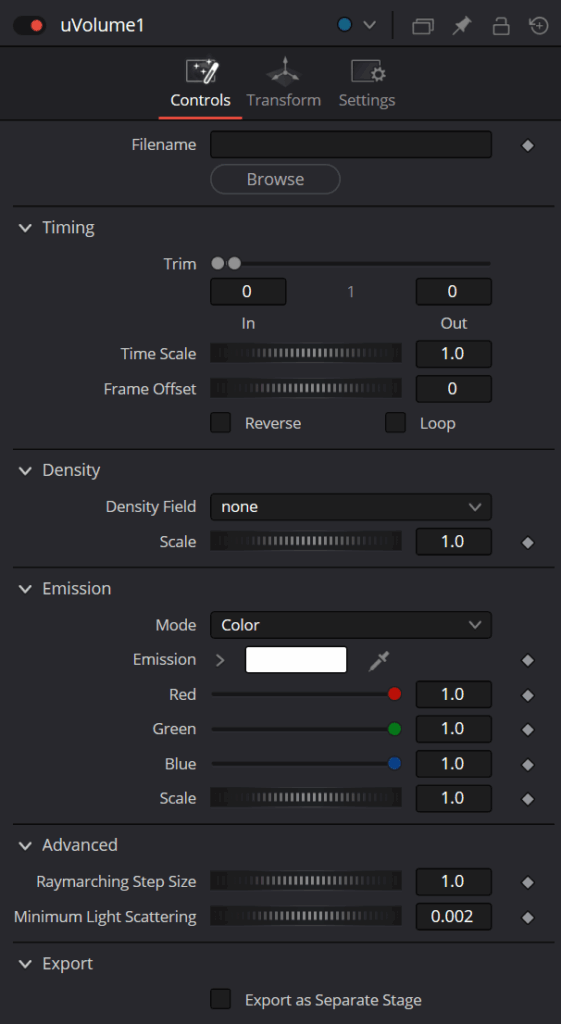Click the reset settings icon
The height and width of the screenshot is (1024, 561).
[539, 26]
